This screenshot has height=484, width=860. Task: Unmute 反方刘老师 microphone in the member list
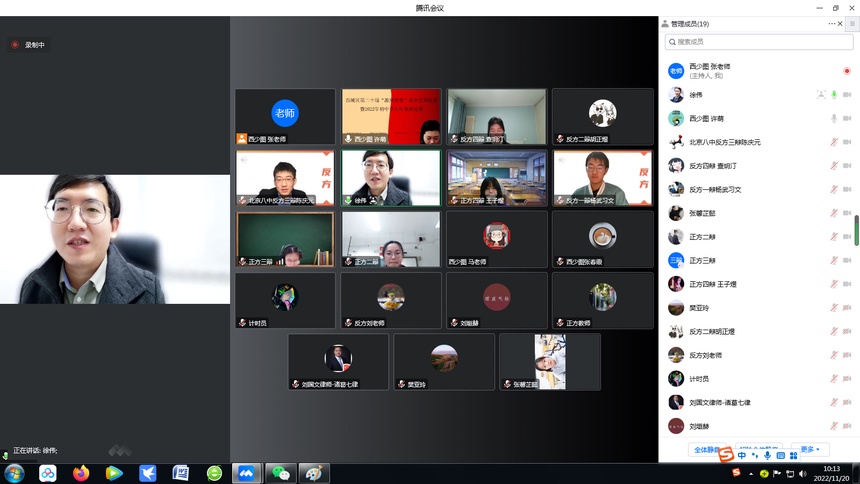pyautogui.click(x=834, y=354)
